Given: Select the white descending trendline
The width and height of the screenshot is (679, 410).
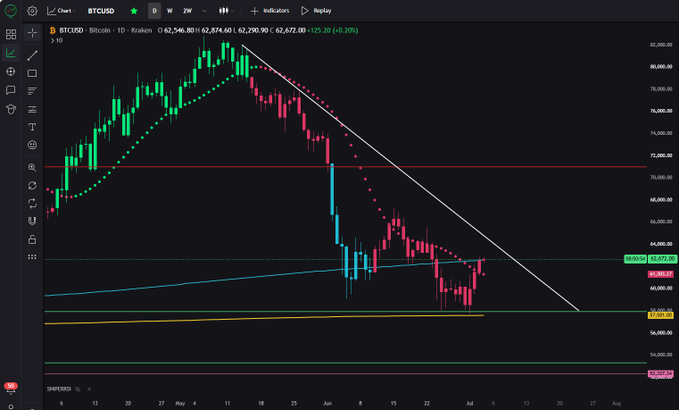Looking at the screenshot, I should 410,178.
